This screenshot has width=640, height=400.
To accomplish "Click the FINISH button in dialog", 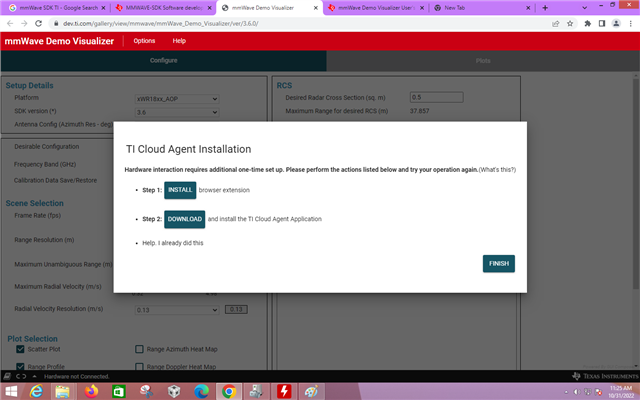I will [x=499, y=264].
